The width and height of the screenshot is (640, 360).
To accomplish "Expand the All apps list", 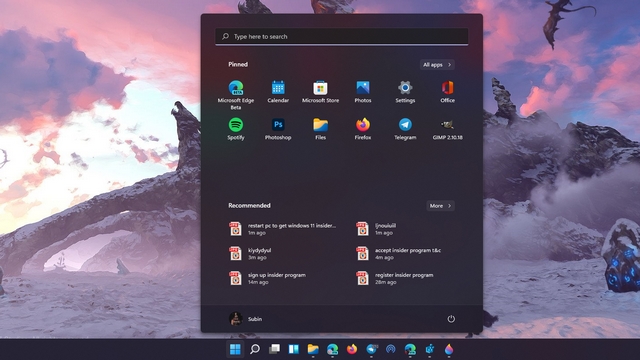I will [437, 64].
